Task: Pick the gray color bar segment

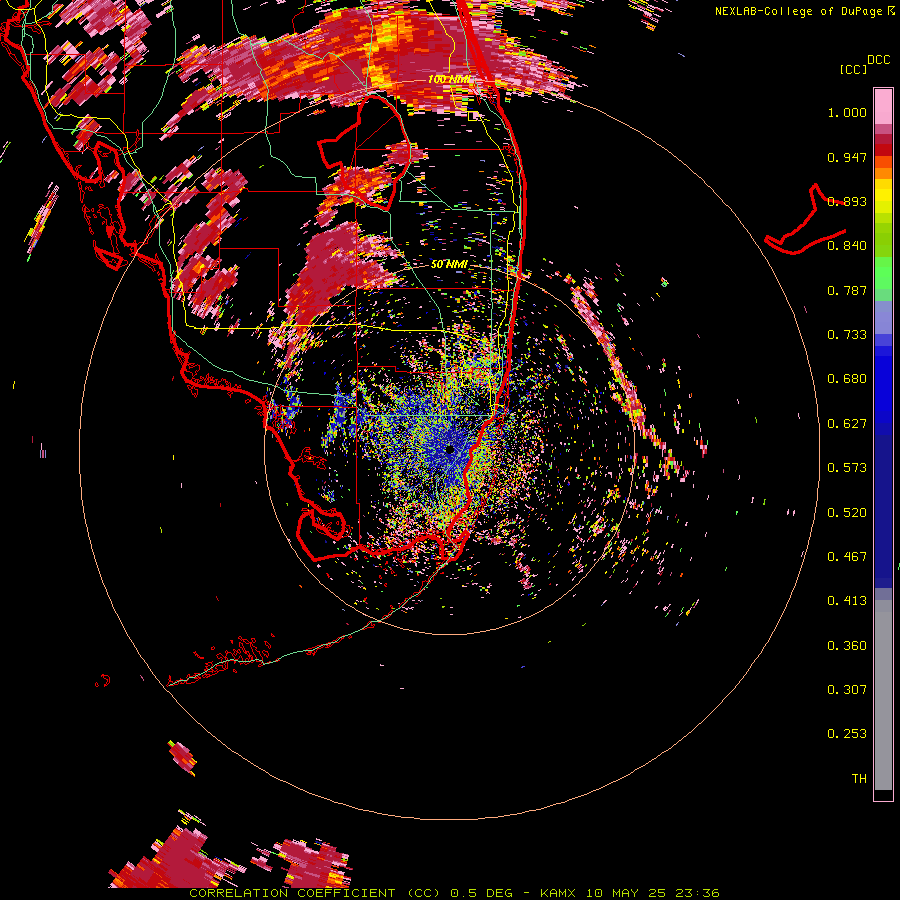Action: pos(883,695)
